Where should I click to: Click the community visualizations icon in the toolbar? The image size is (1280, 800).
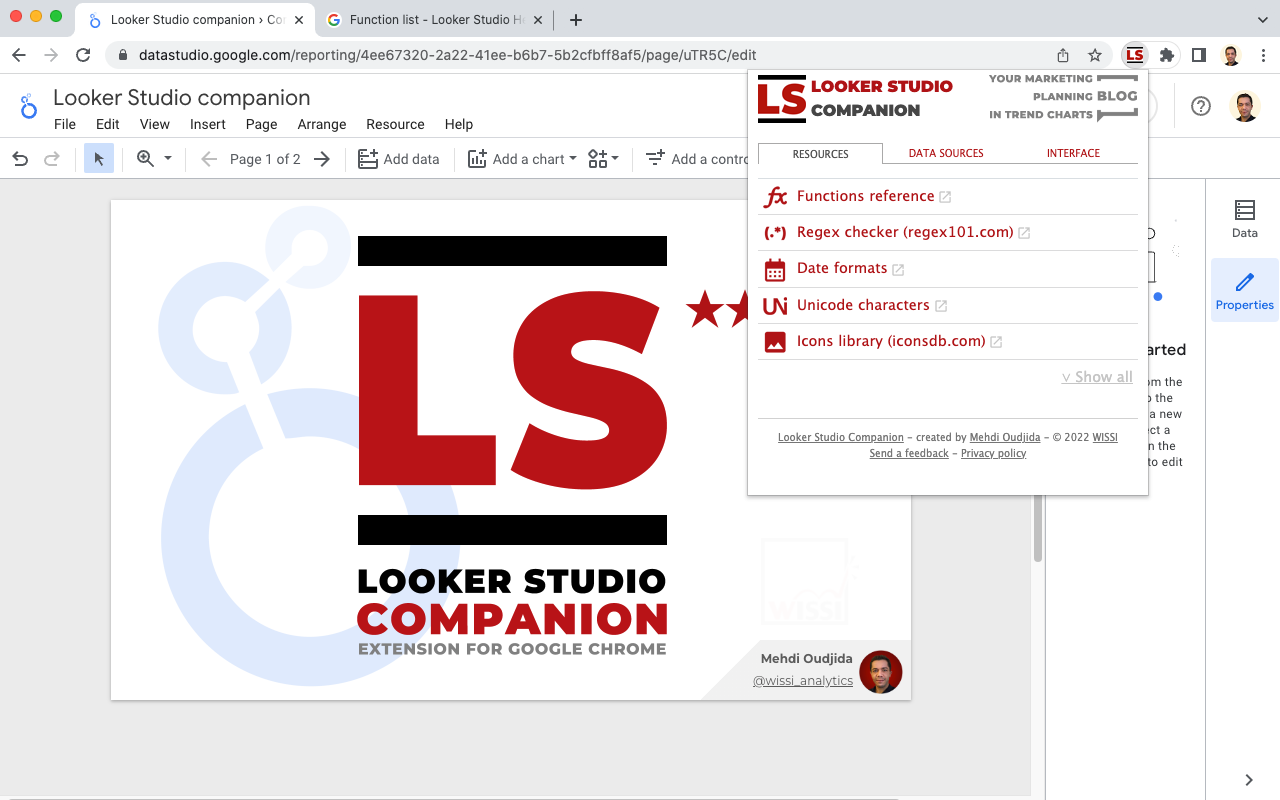click(x=598, y=158)
